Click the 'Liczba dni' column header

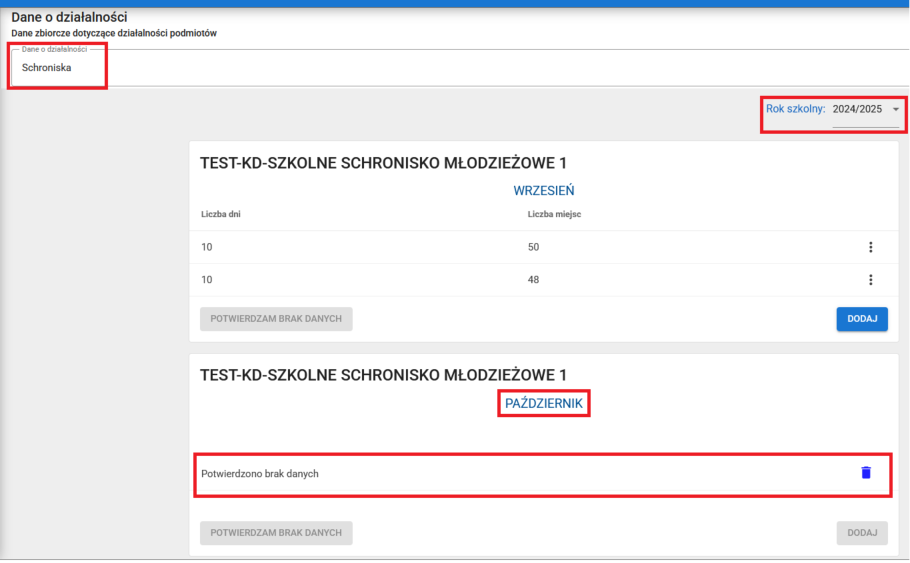[220, 213]
